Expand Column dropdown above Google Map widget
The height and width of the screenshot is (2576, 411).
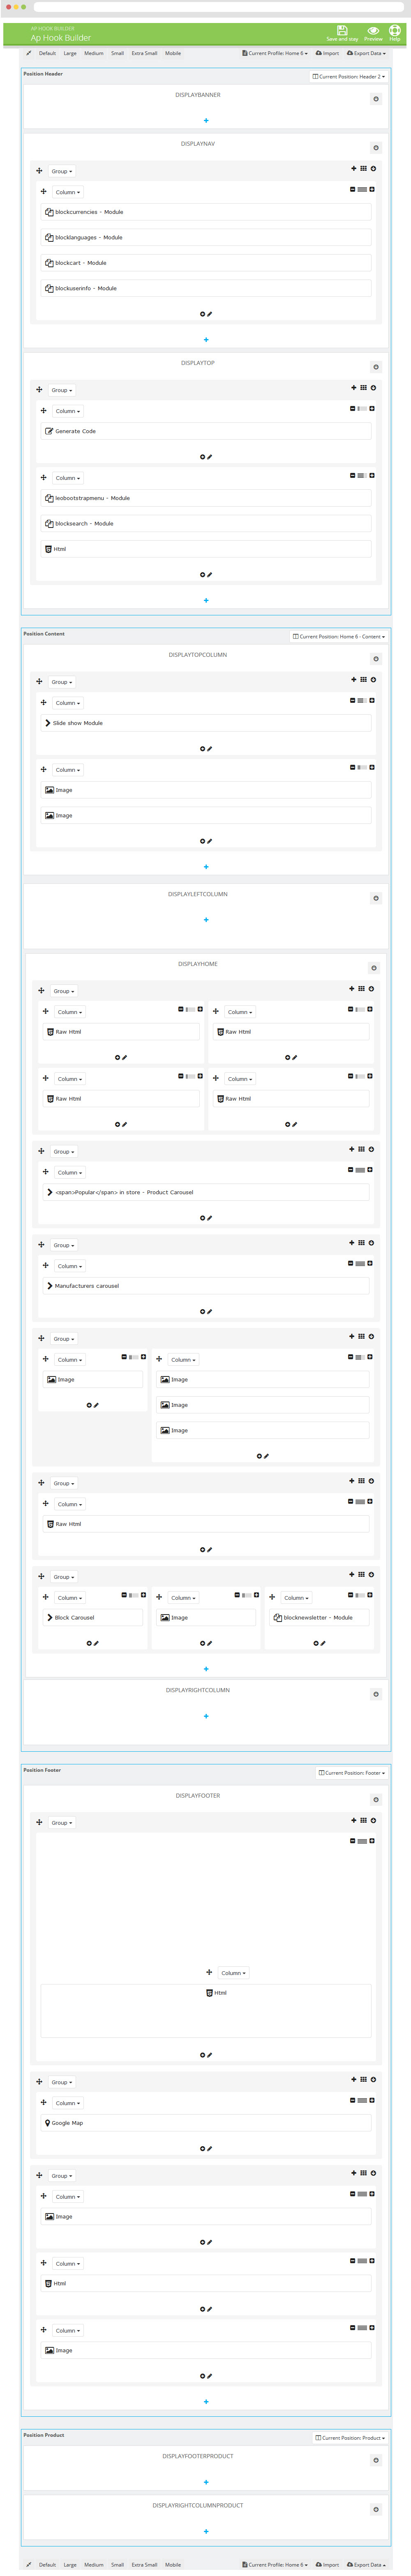click(x=68, y=2103)
